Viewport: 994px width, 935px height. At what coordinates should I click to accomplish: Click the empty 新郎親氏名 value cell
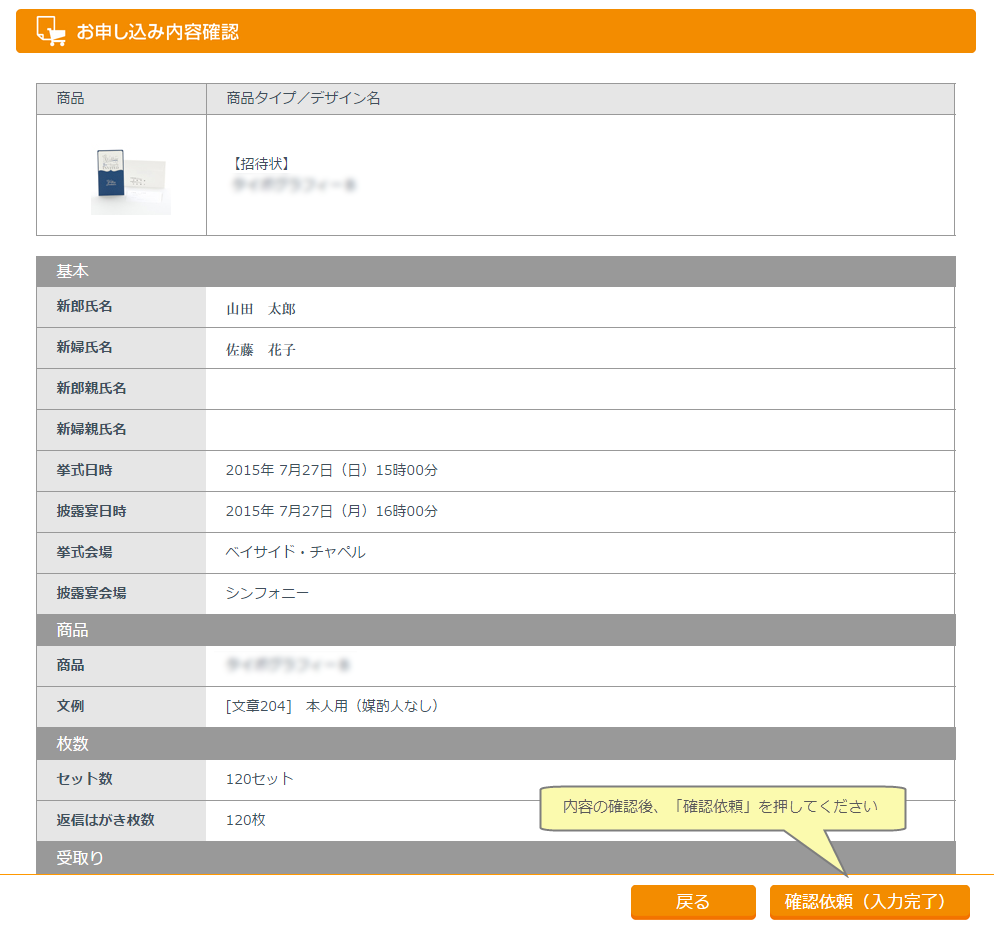(x=580, y=389)
